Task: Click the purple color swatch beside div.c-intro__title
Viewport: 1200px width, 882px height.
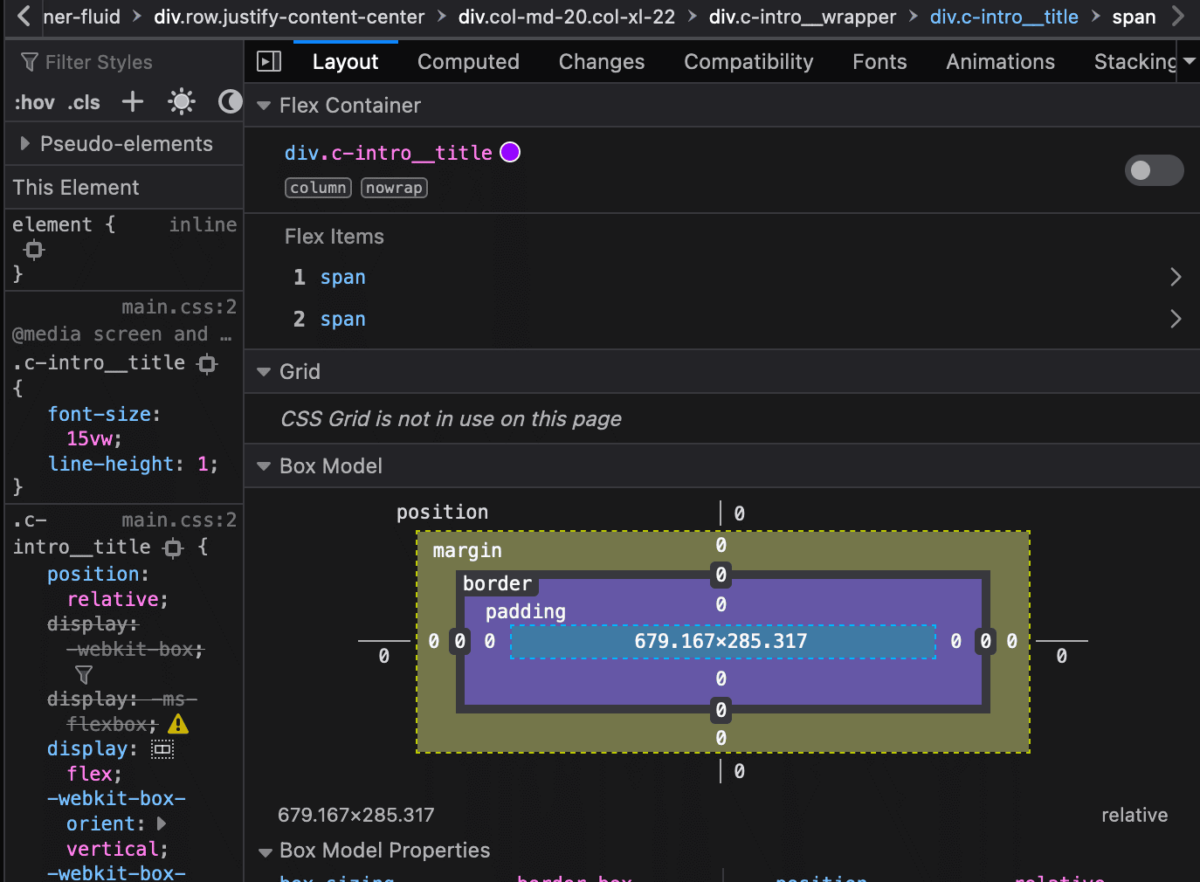Action: [510, 152]
